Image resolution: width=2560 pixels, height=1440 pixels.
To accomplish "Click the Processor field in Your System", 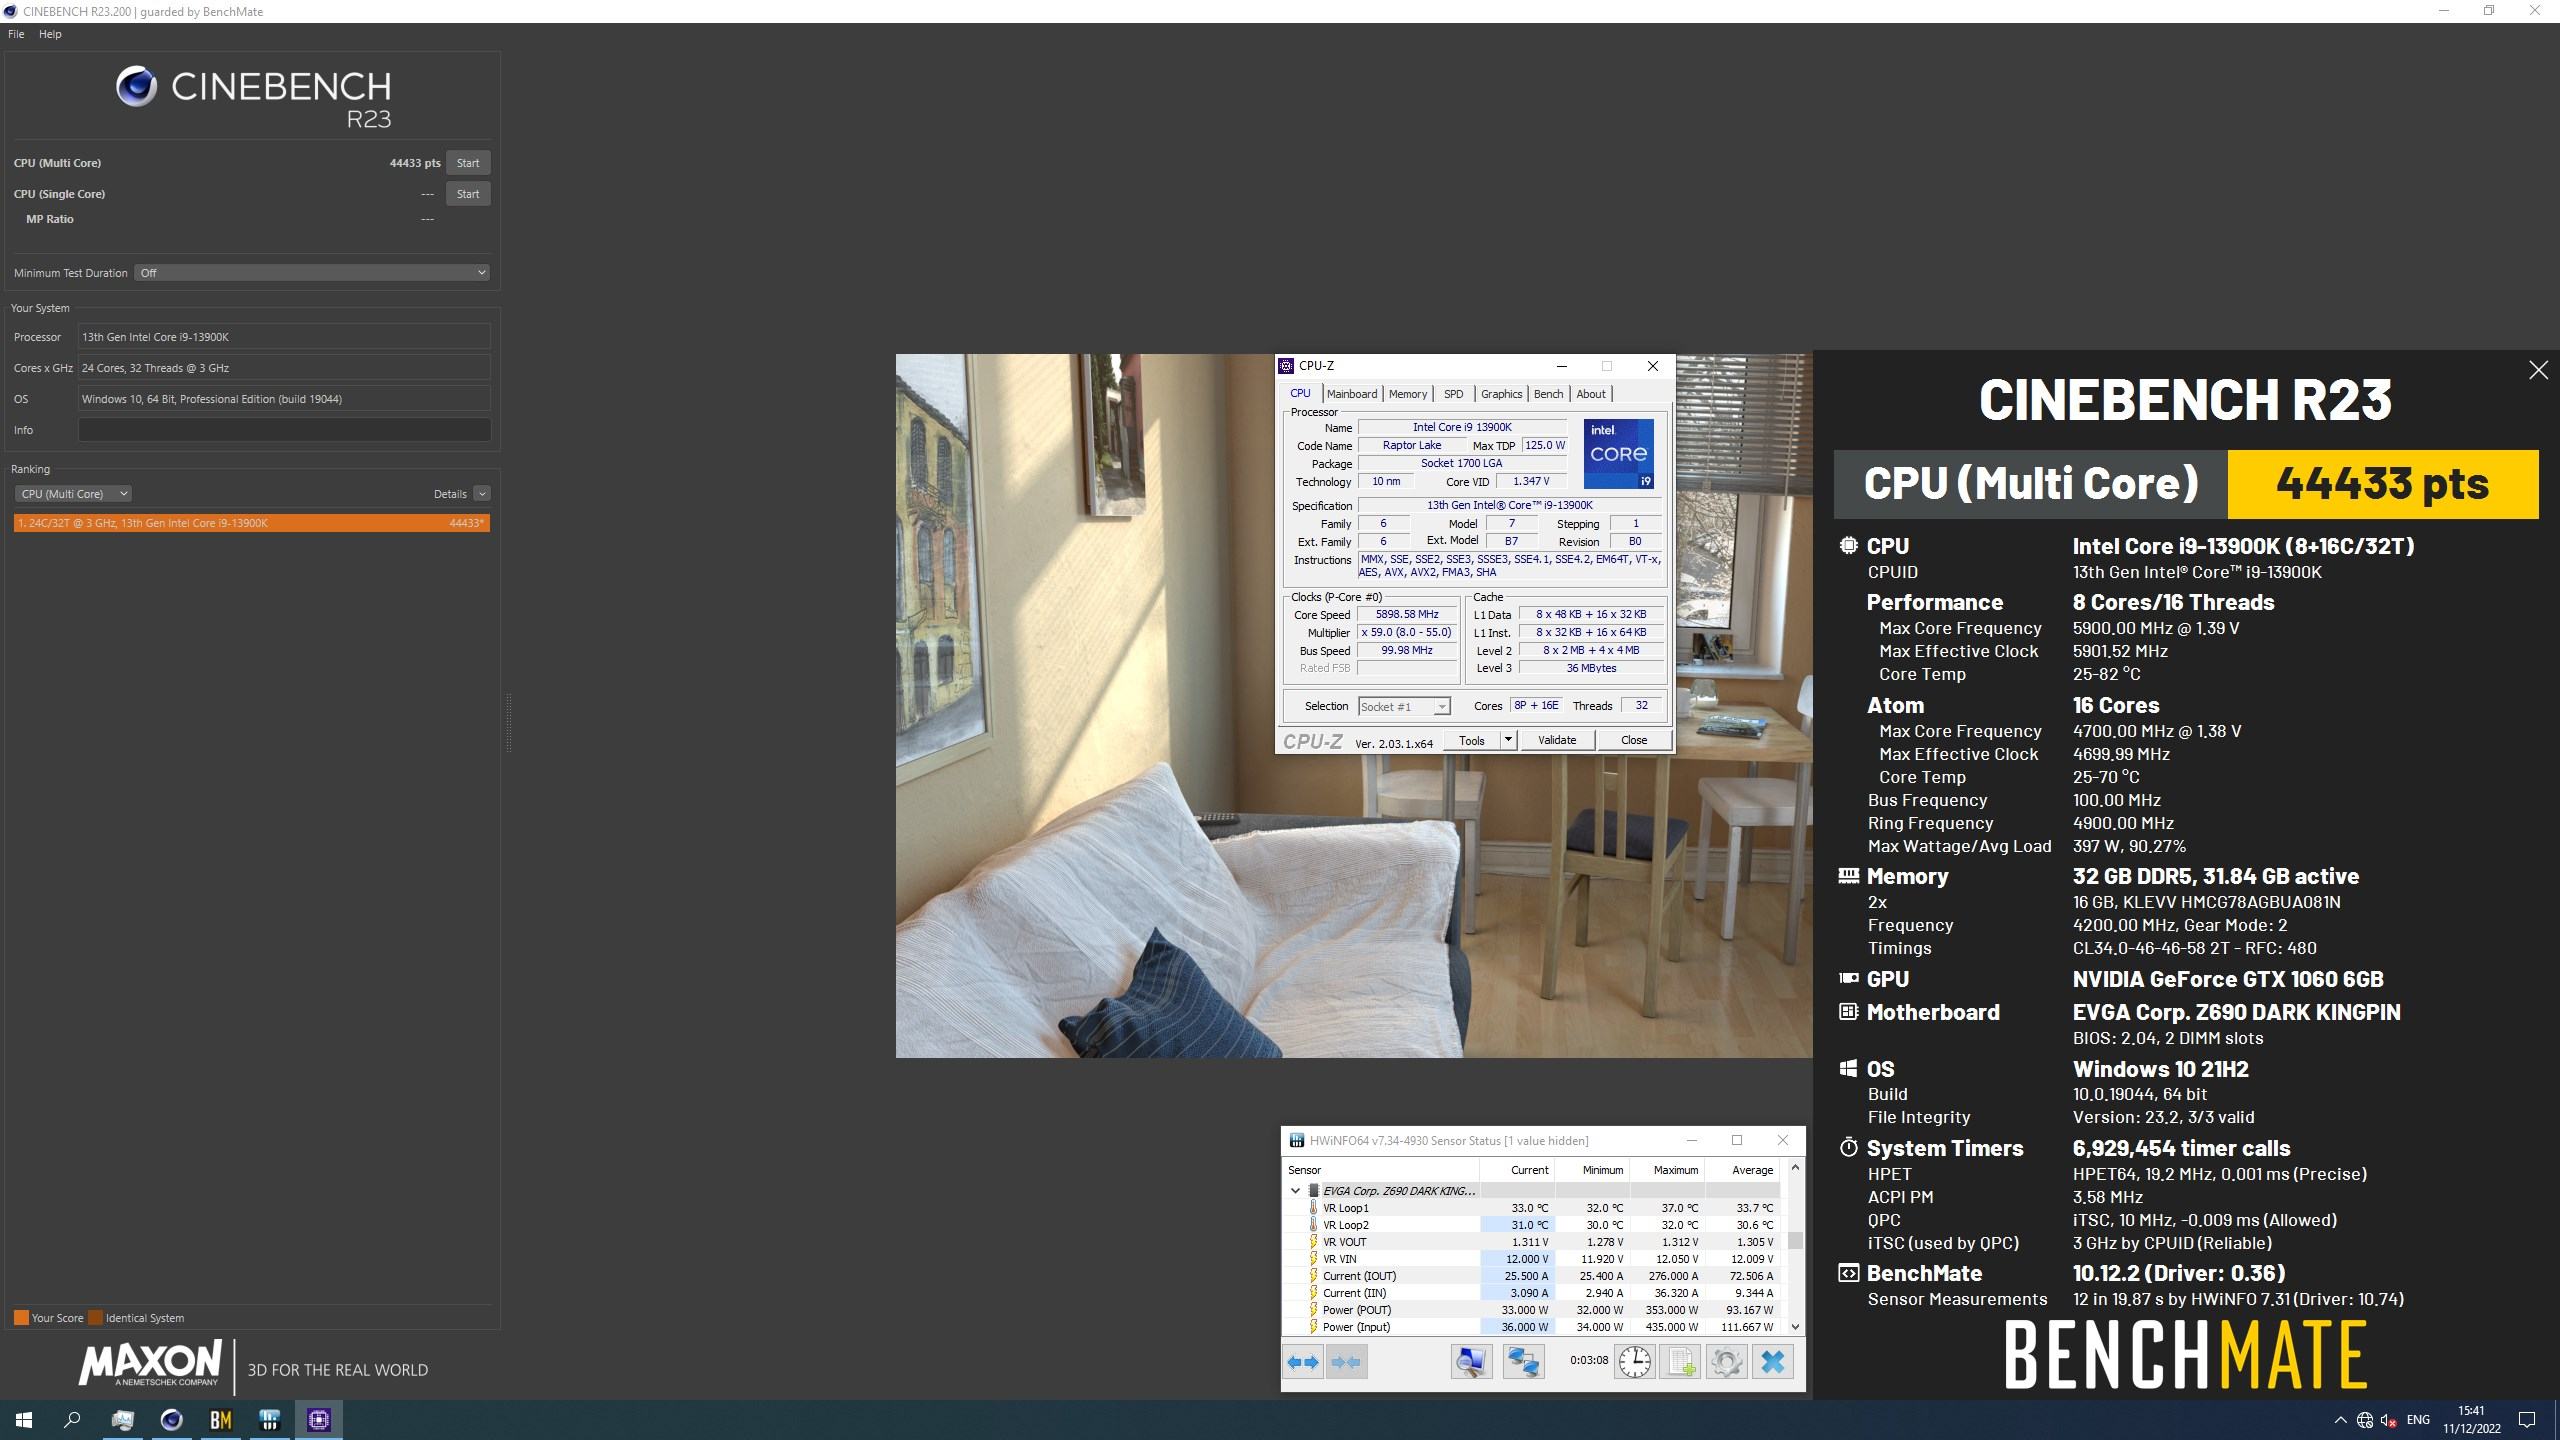I will point(284,337).
